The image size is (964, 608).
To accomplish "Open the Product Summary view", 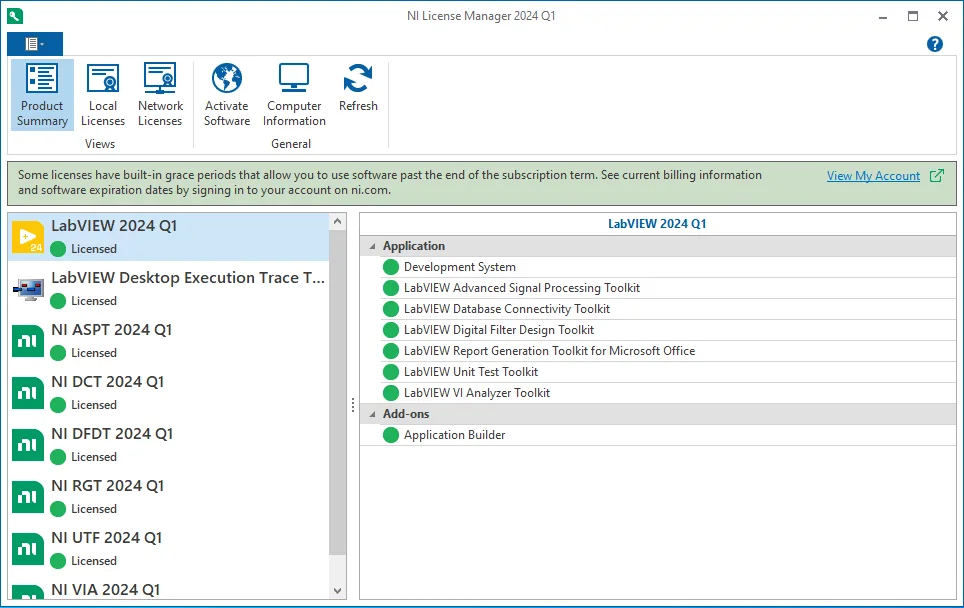I will coord(42,94).
